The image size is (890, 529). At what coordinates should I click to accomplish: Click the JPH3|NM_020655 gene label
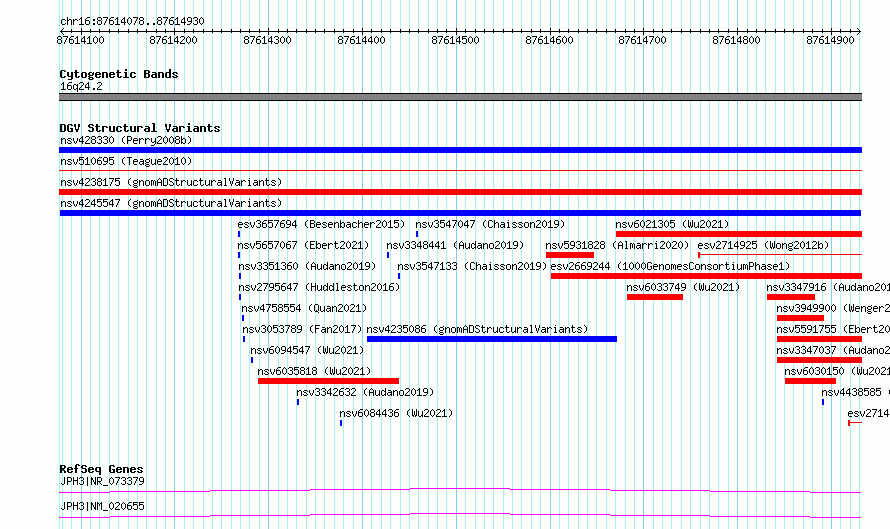point(102,506)
